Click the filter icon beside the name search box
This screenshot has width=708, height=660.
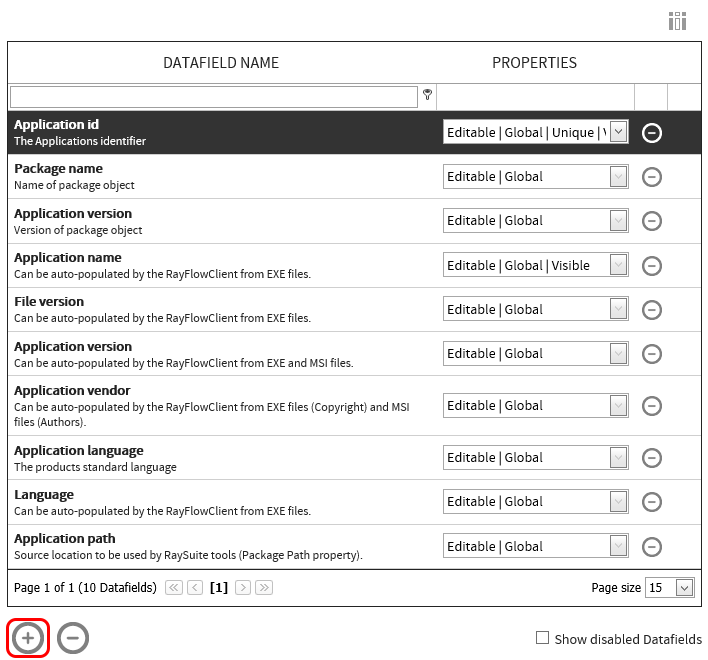(428, 95)
